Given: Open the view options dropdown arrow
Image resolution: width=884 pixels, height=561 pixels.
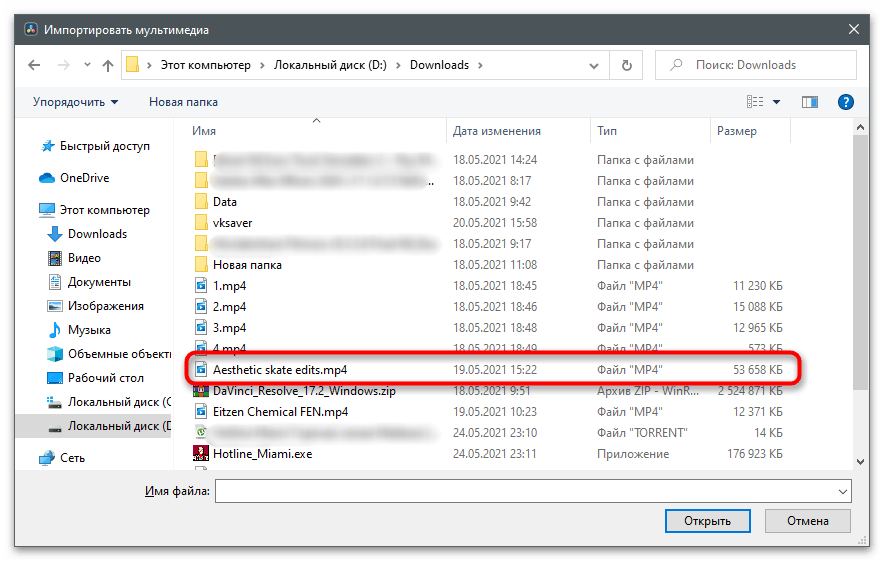Looking at the screenshot, I should click(x=776, y=102).
